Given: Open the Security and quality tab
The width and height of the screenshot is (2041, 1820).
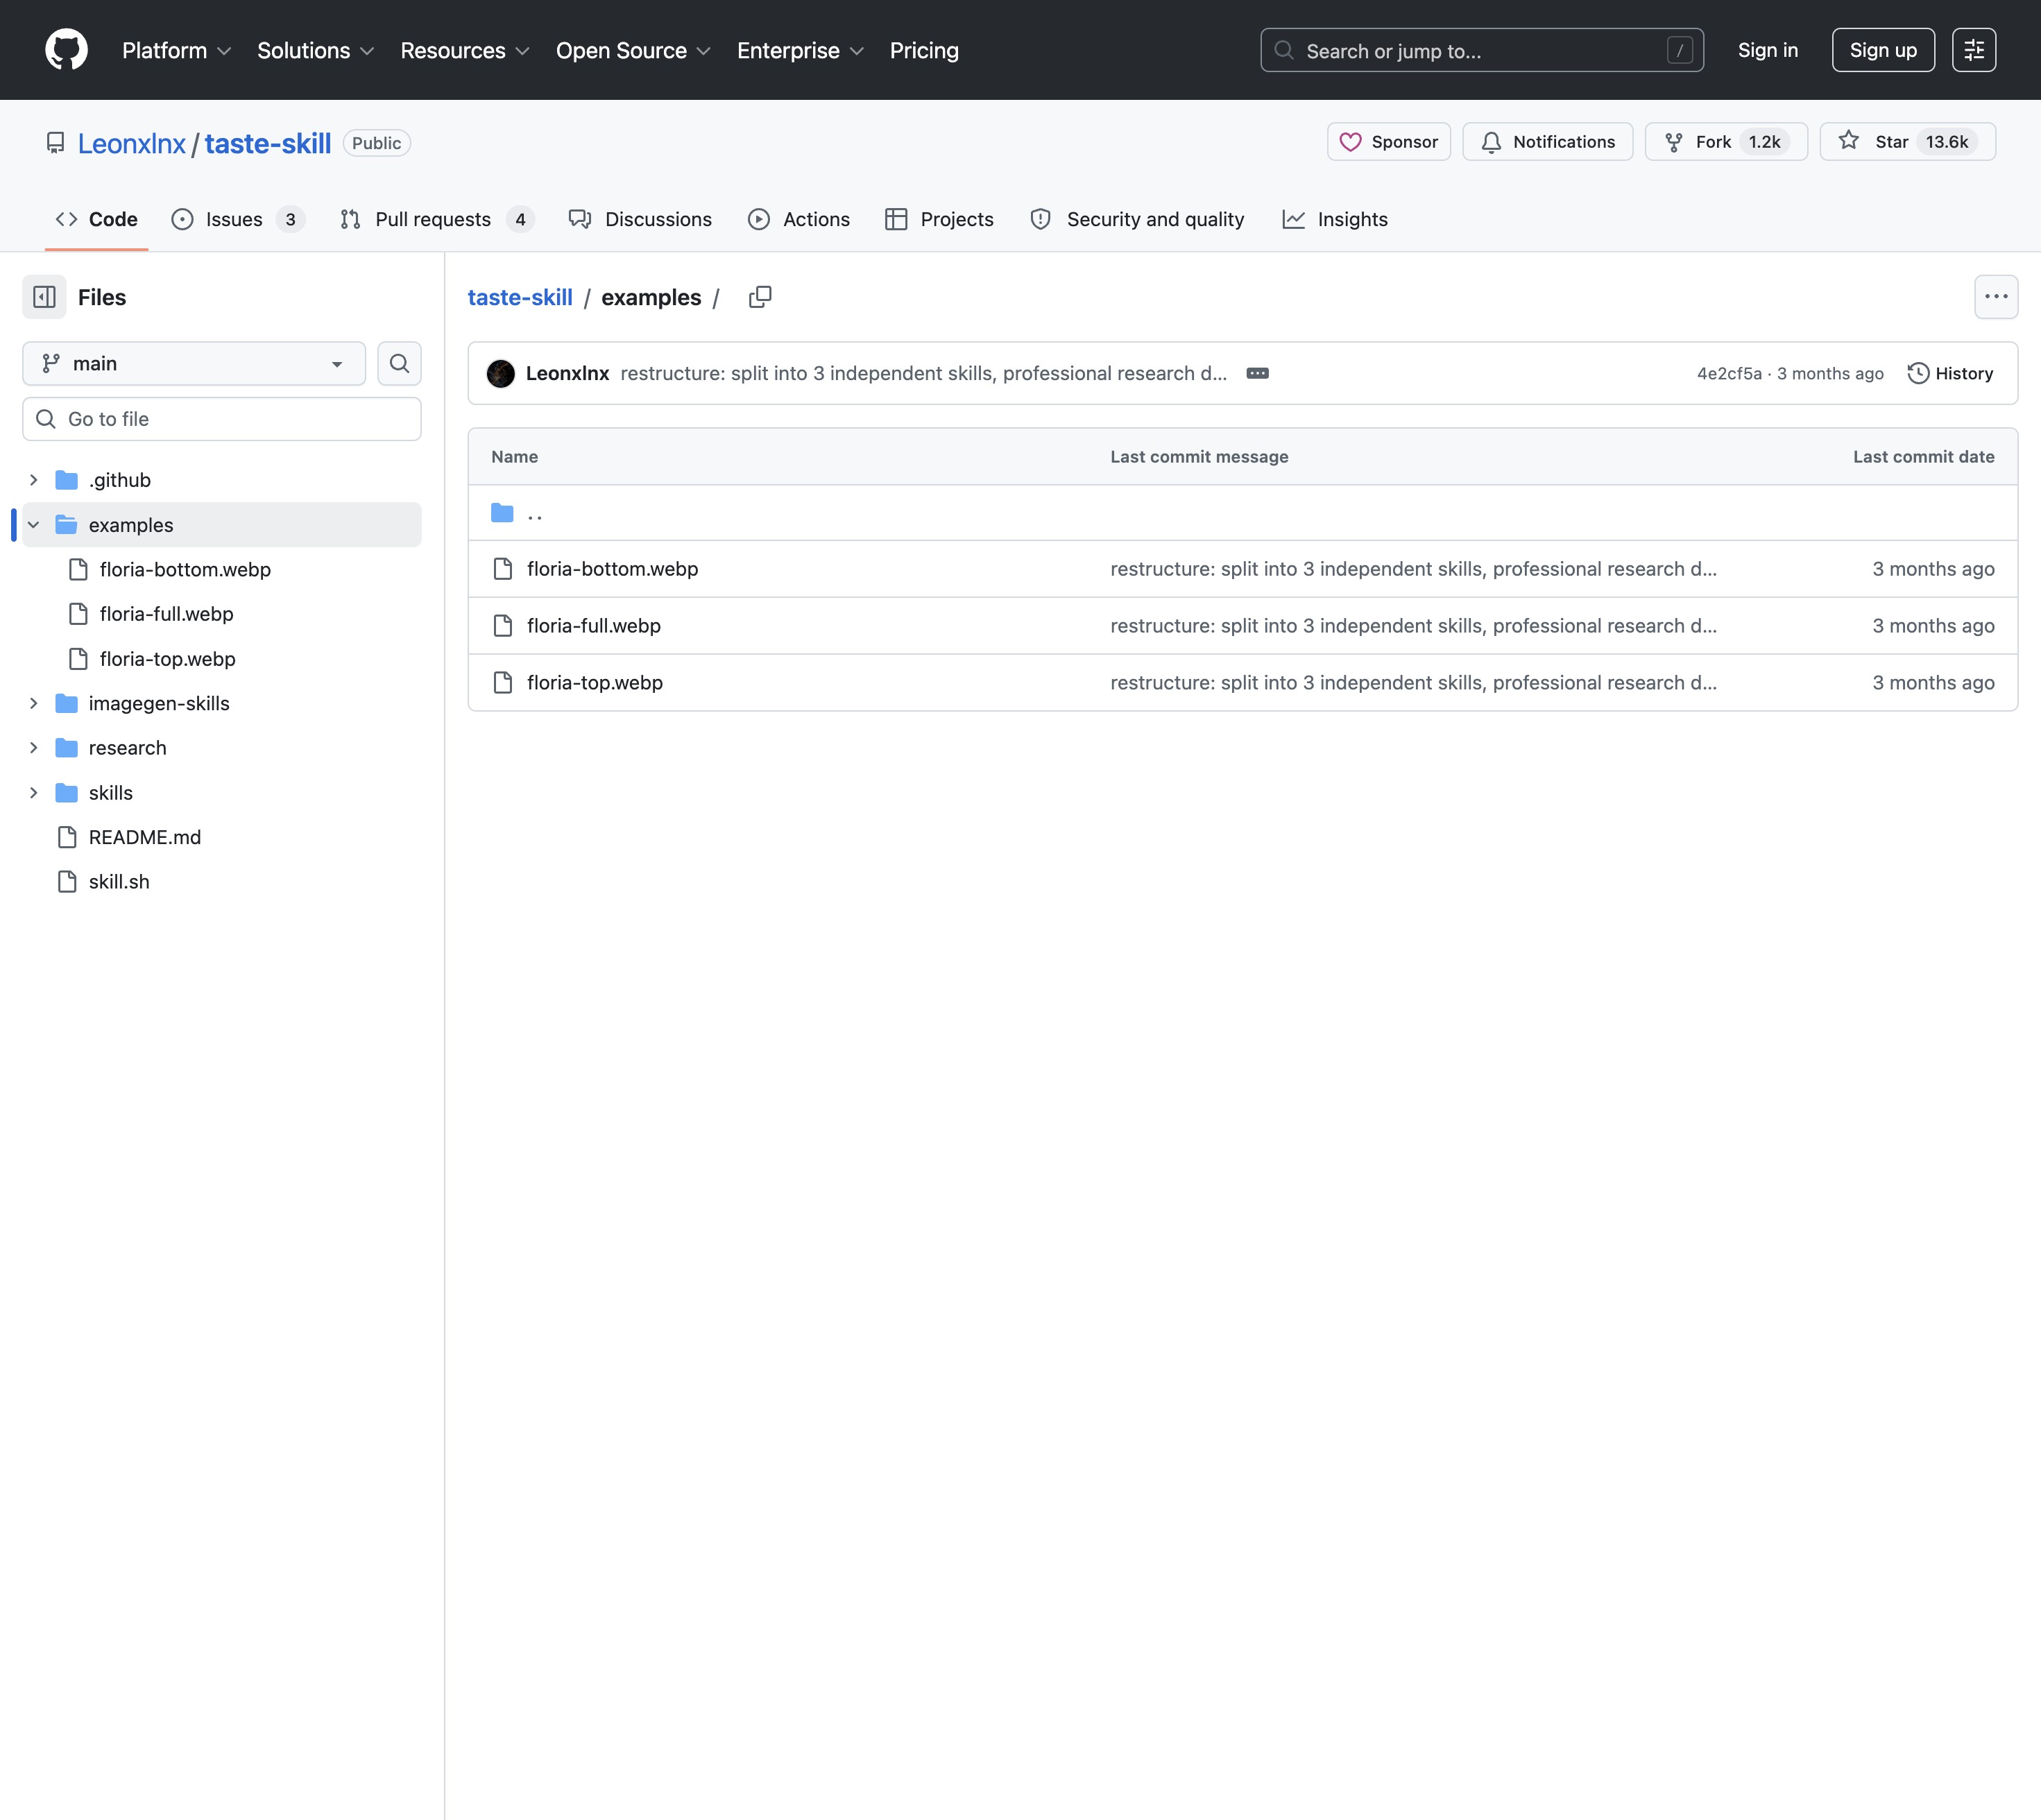Looking at the screenshot, I should [1137, 219].
